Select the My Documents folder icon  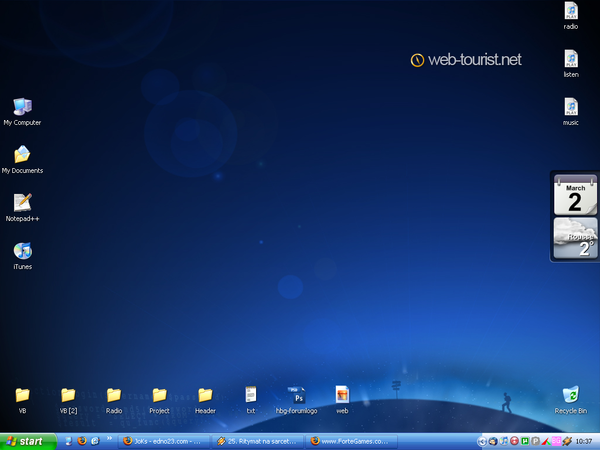[22, 160]
